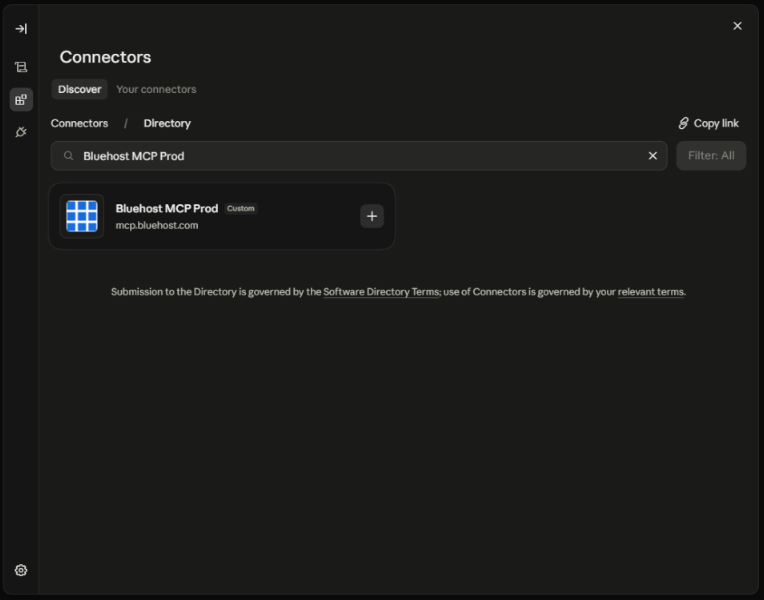Open the skills scroll icon in sidebar
The image size is (764, 600).
pyautogui.click(x=21, y=67)
